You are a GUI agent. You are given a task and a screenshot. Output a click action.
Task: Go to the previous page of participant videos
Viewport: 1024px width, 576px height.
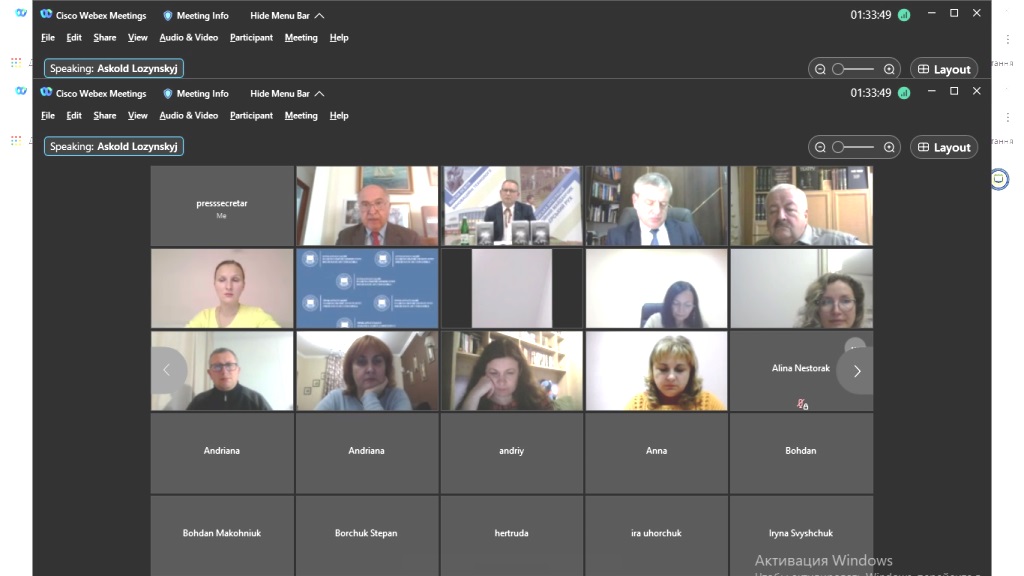[x=167, y=371]
